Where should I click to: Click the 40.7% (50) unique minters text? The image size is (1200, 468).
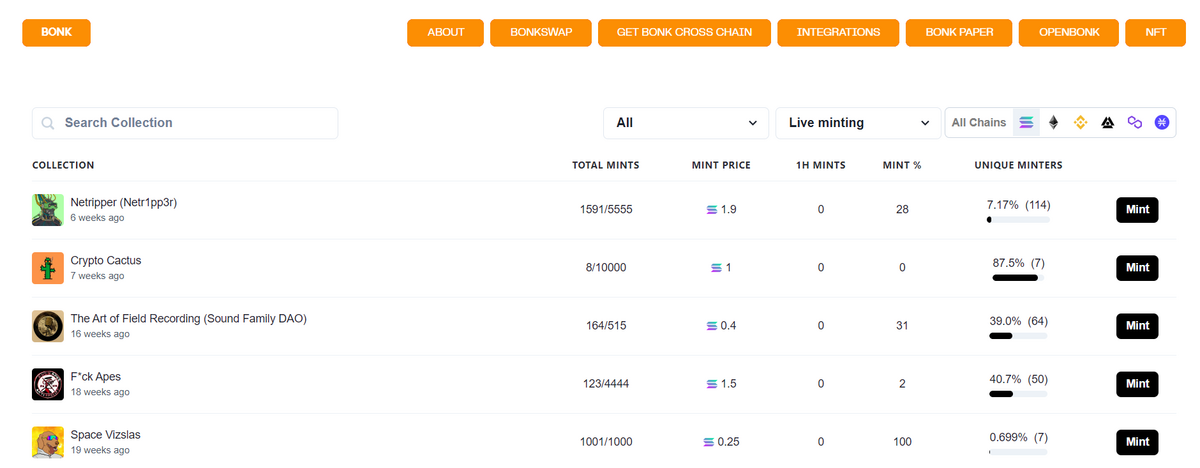coord(1019,378)
